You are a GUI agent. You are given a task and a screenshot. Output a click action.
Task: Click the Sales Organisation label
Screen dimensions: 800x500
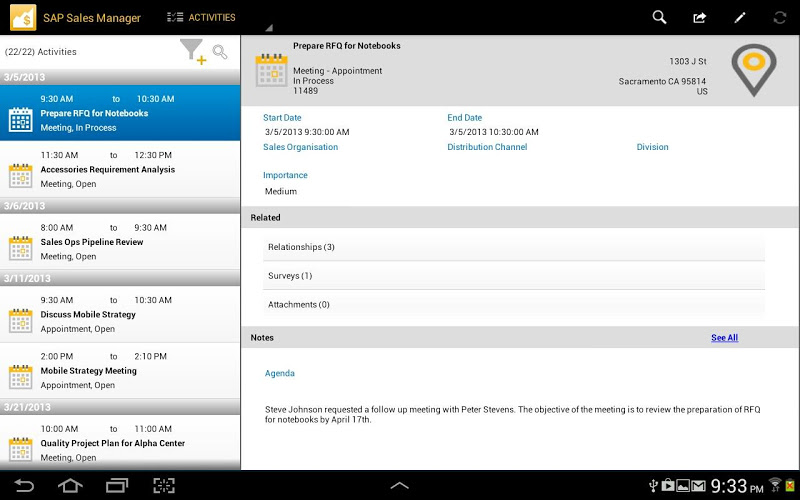tap(301, 147)
